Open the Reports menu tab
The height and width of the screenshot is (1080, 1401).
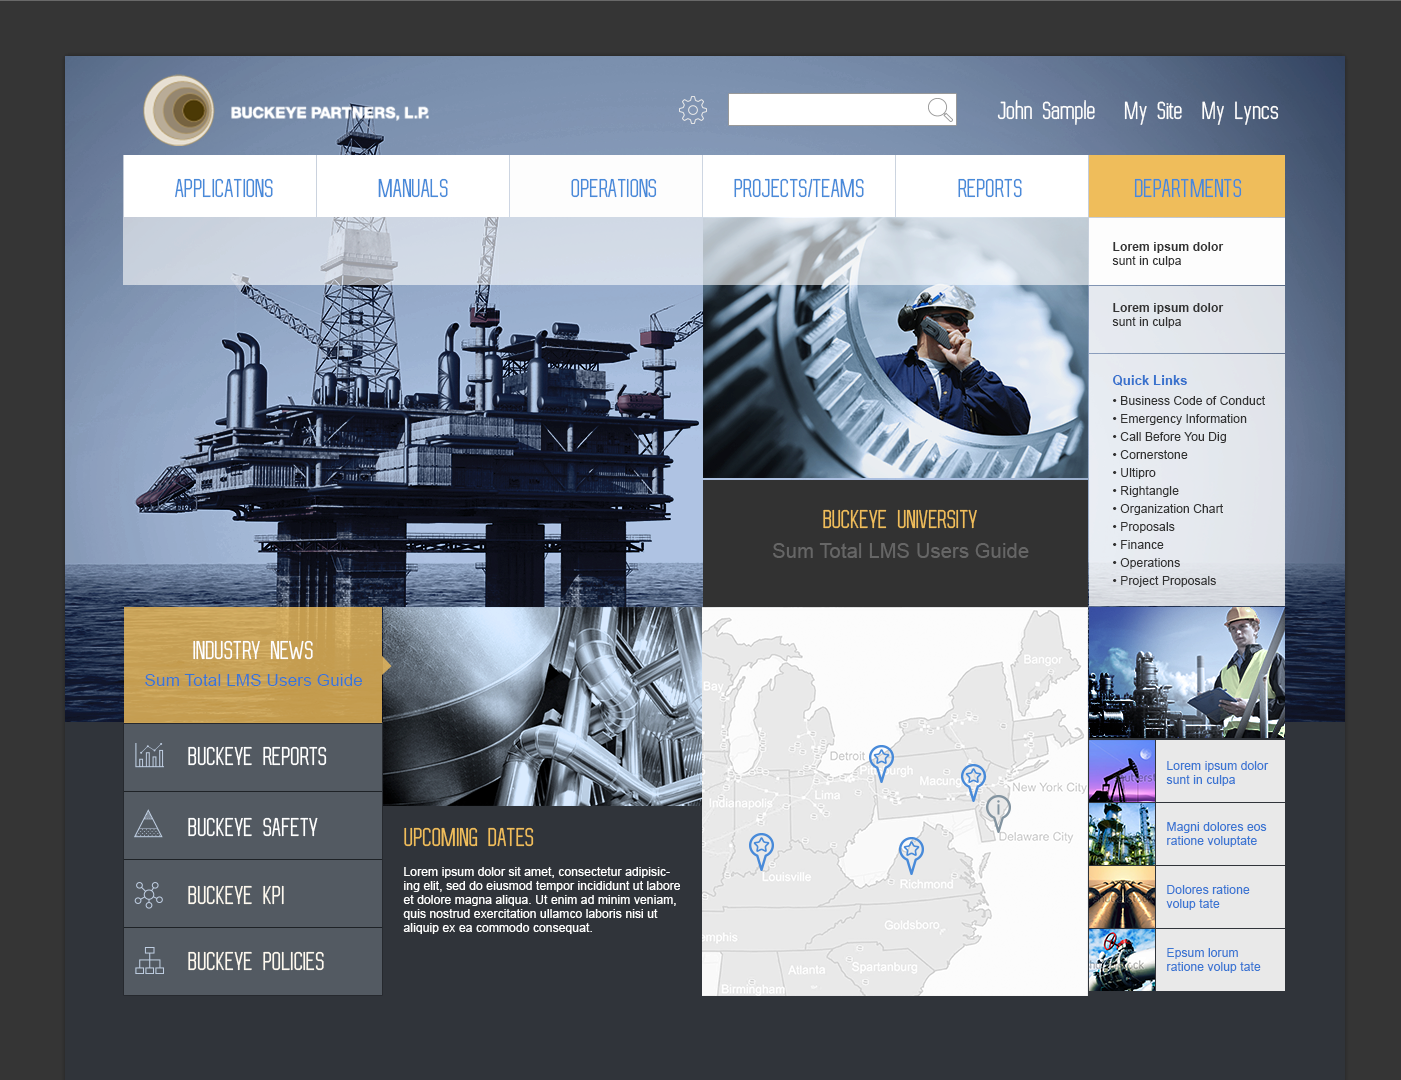tap(992, 187)
